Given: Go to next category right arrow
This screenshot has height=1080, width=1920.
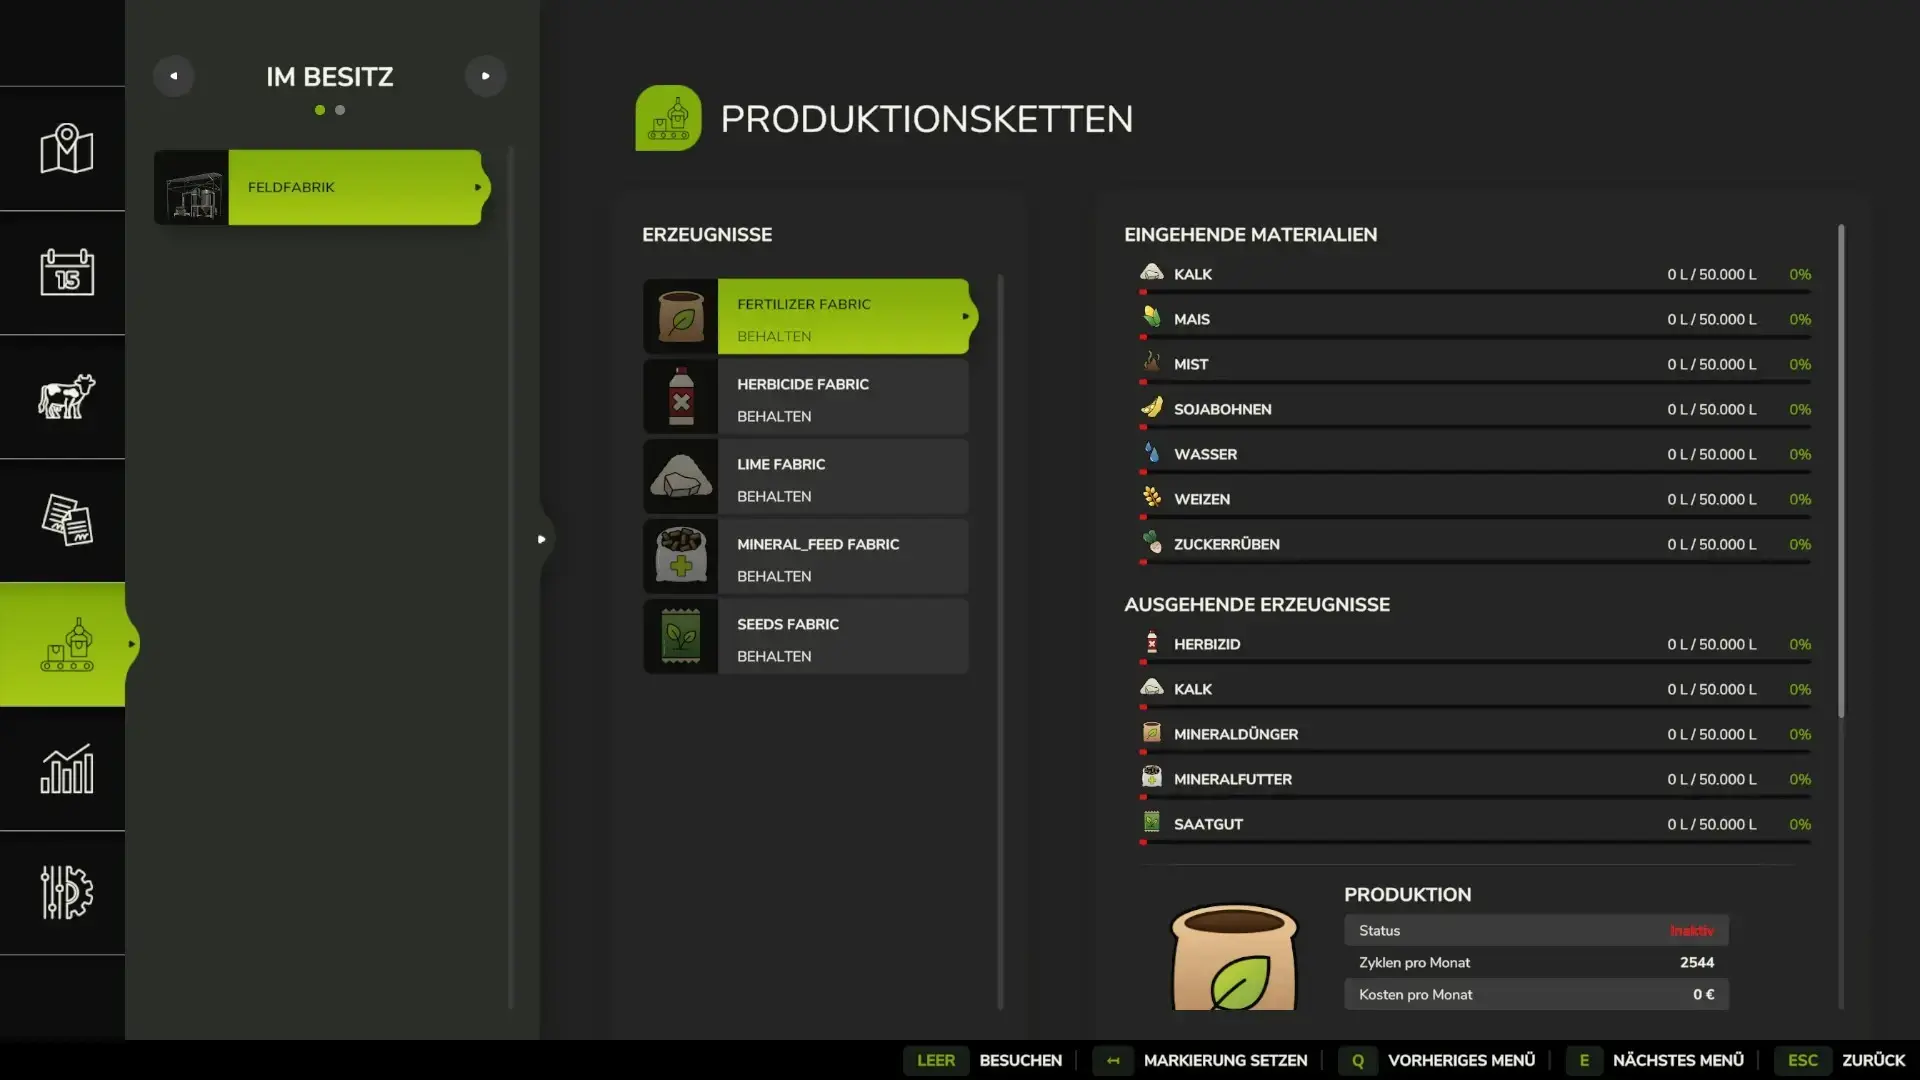Looking at the screenshot, I should pos(485,76).
